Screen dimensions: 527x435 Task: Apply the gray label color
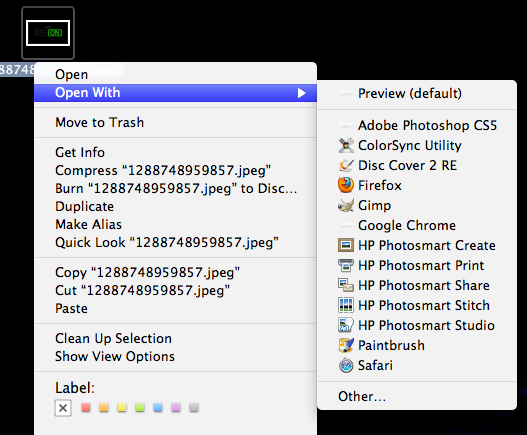coord(194,408)
